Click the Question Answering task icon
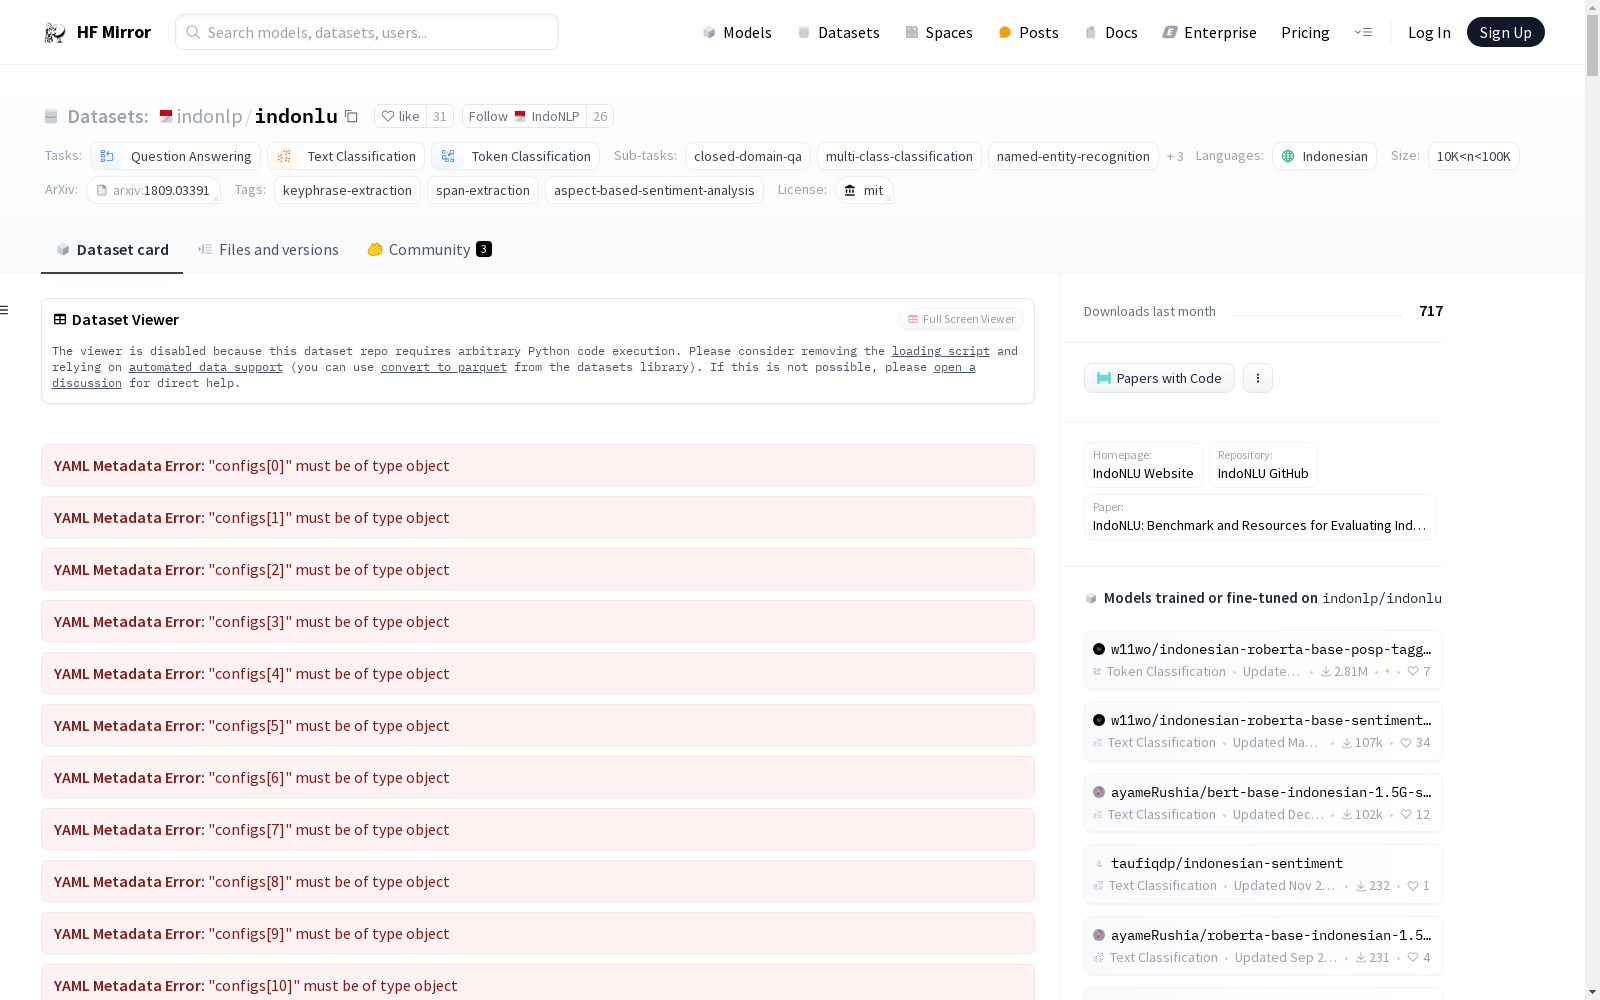The width and height of the screenshot is (1600, 1000). [x=107, y=156]
